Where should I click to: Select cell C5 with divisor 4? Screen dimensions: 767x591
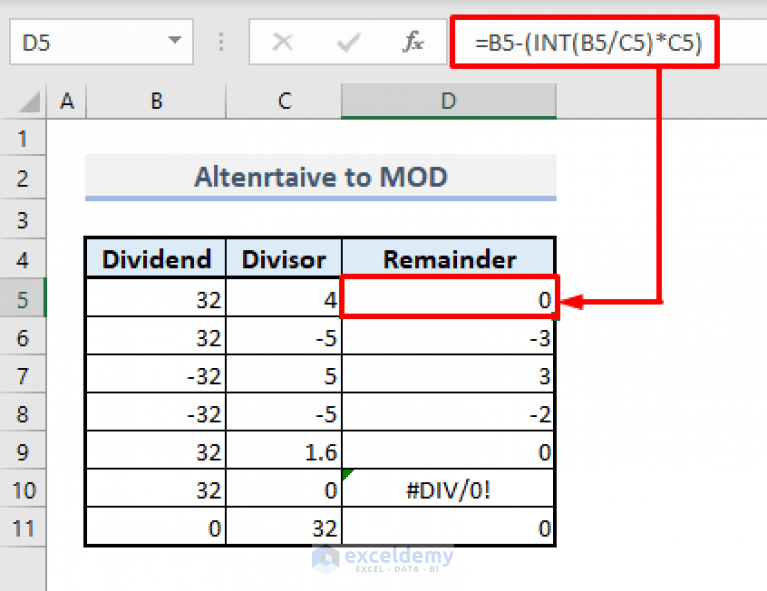point(284,298)
